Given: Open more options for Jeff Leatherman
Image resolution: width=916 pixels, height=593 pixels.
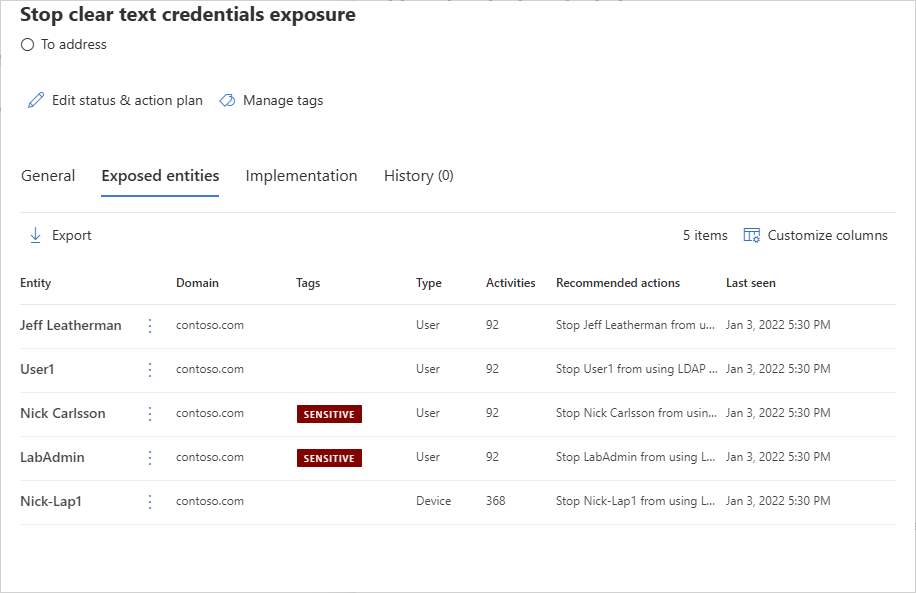Looking at the screenshot, I should click(150, 326).
